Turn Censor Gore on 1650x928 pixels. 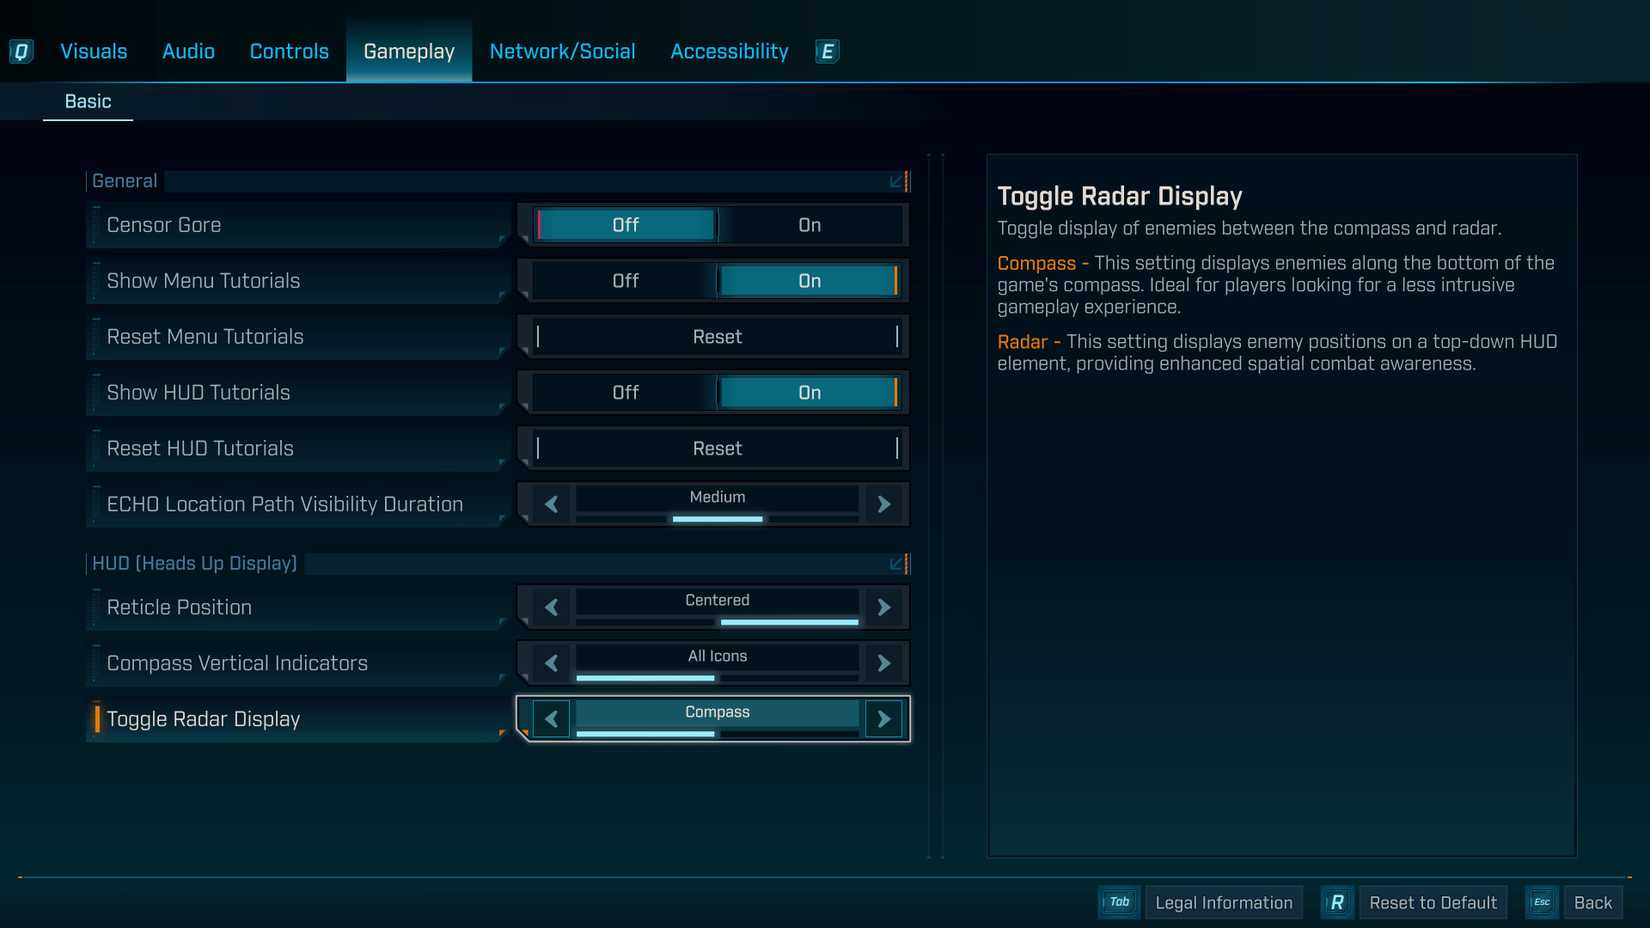point(808,225)
